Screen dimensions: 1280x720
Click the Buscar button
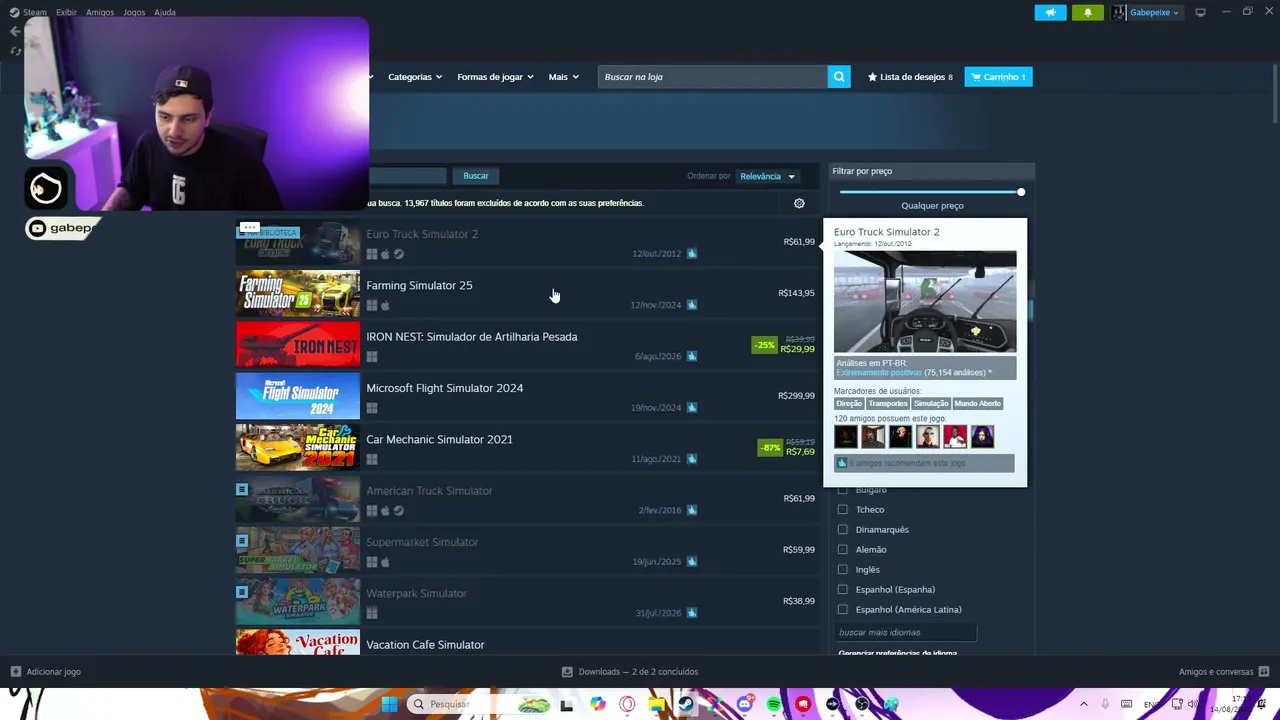[x=476, y=176]
